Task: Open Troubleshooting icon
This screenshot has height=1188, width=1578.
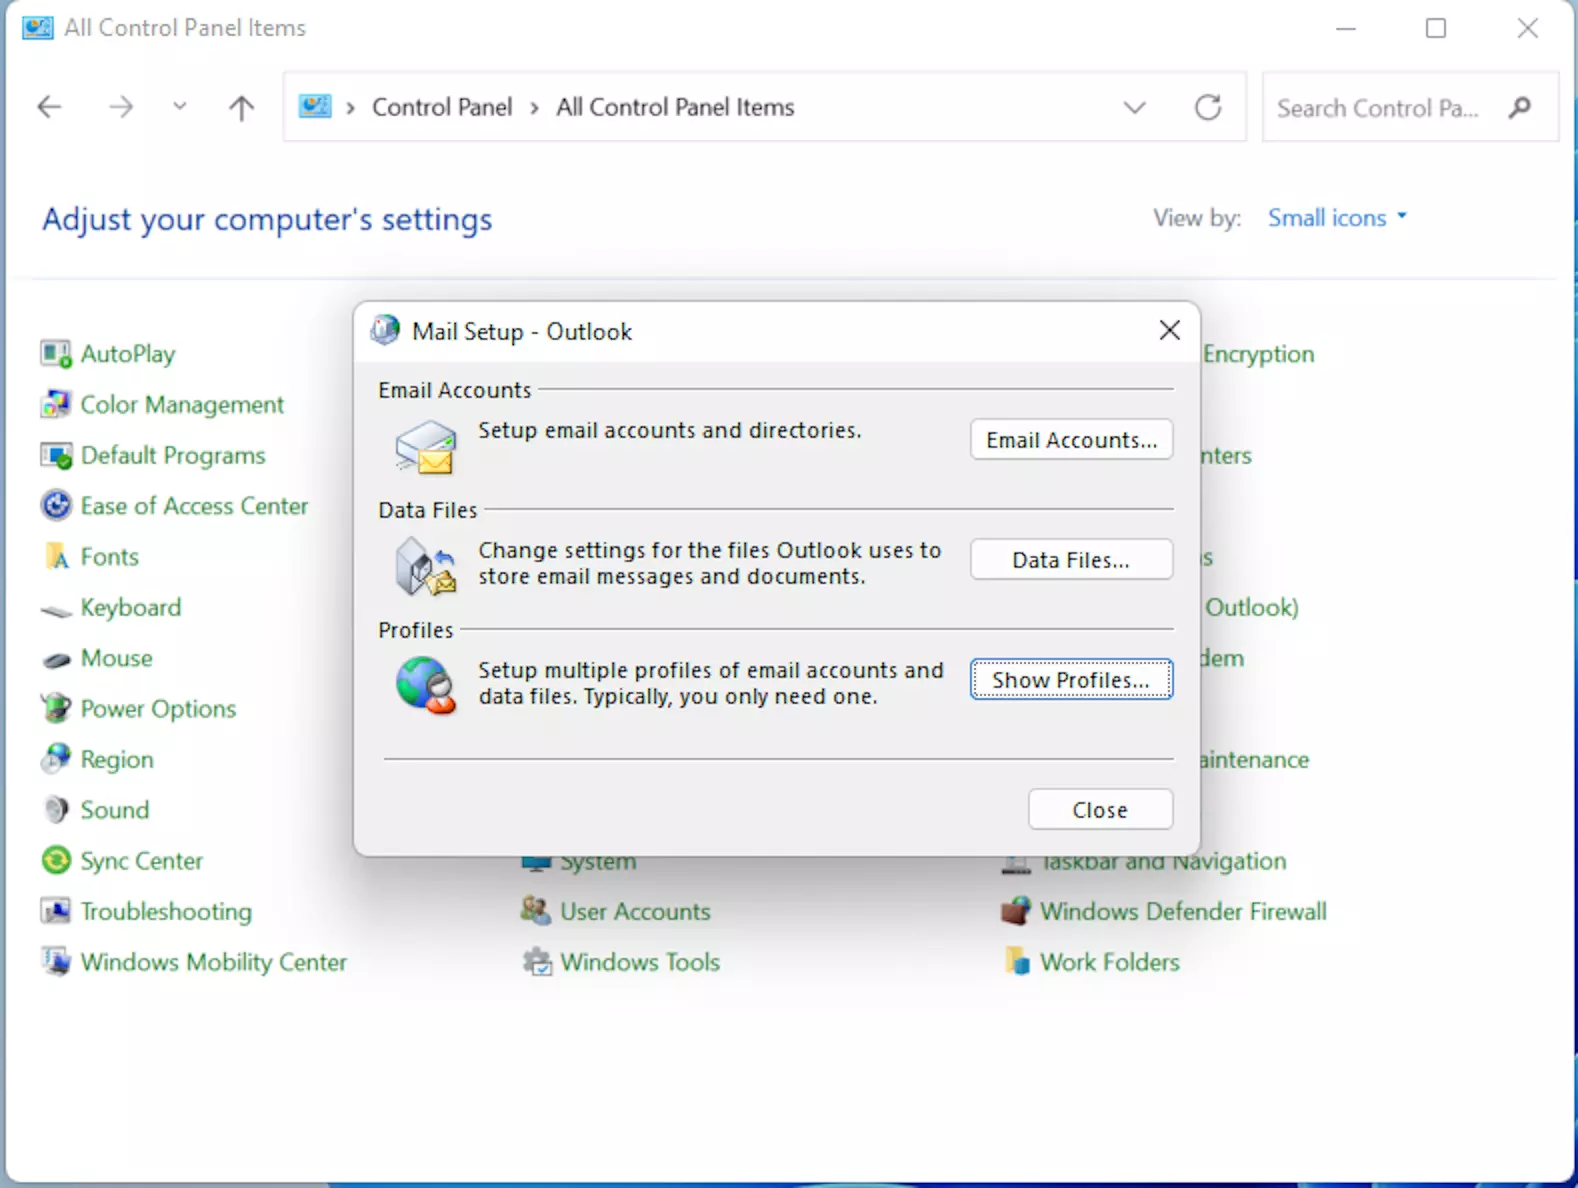Action: click(x=56, y=911)
